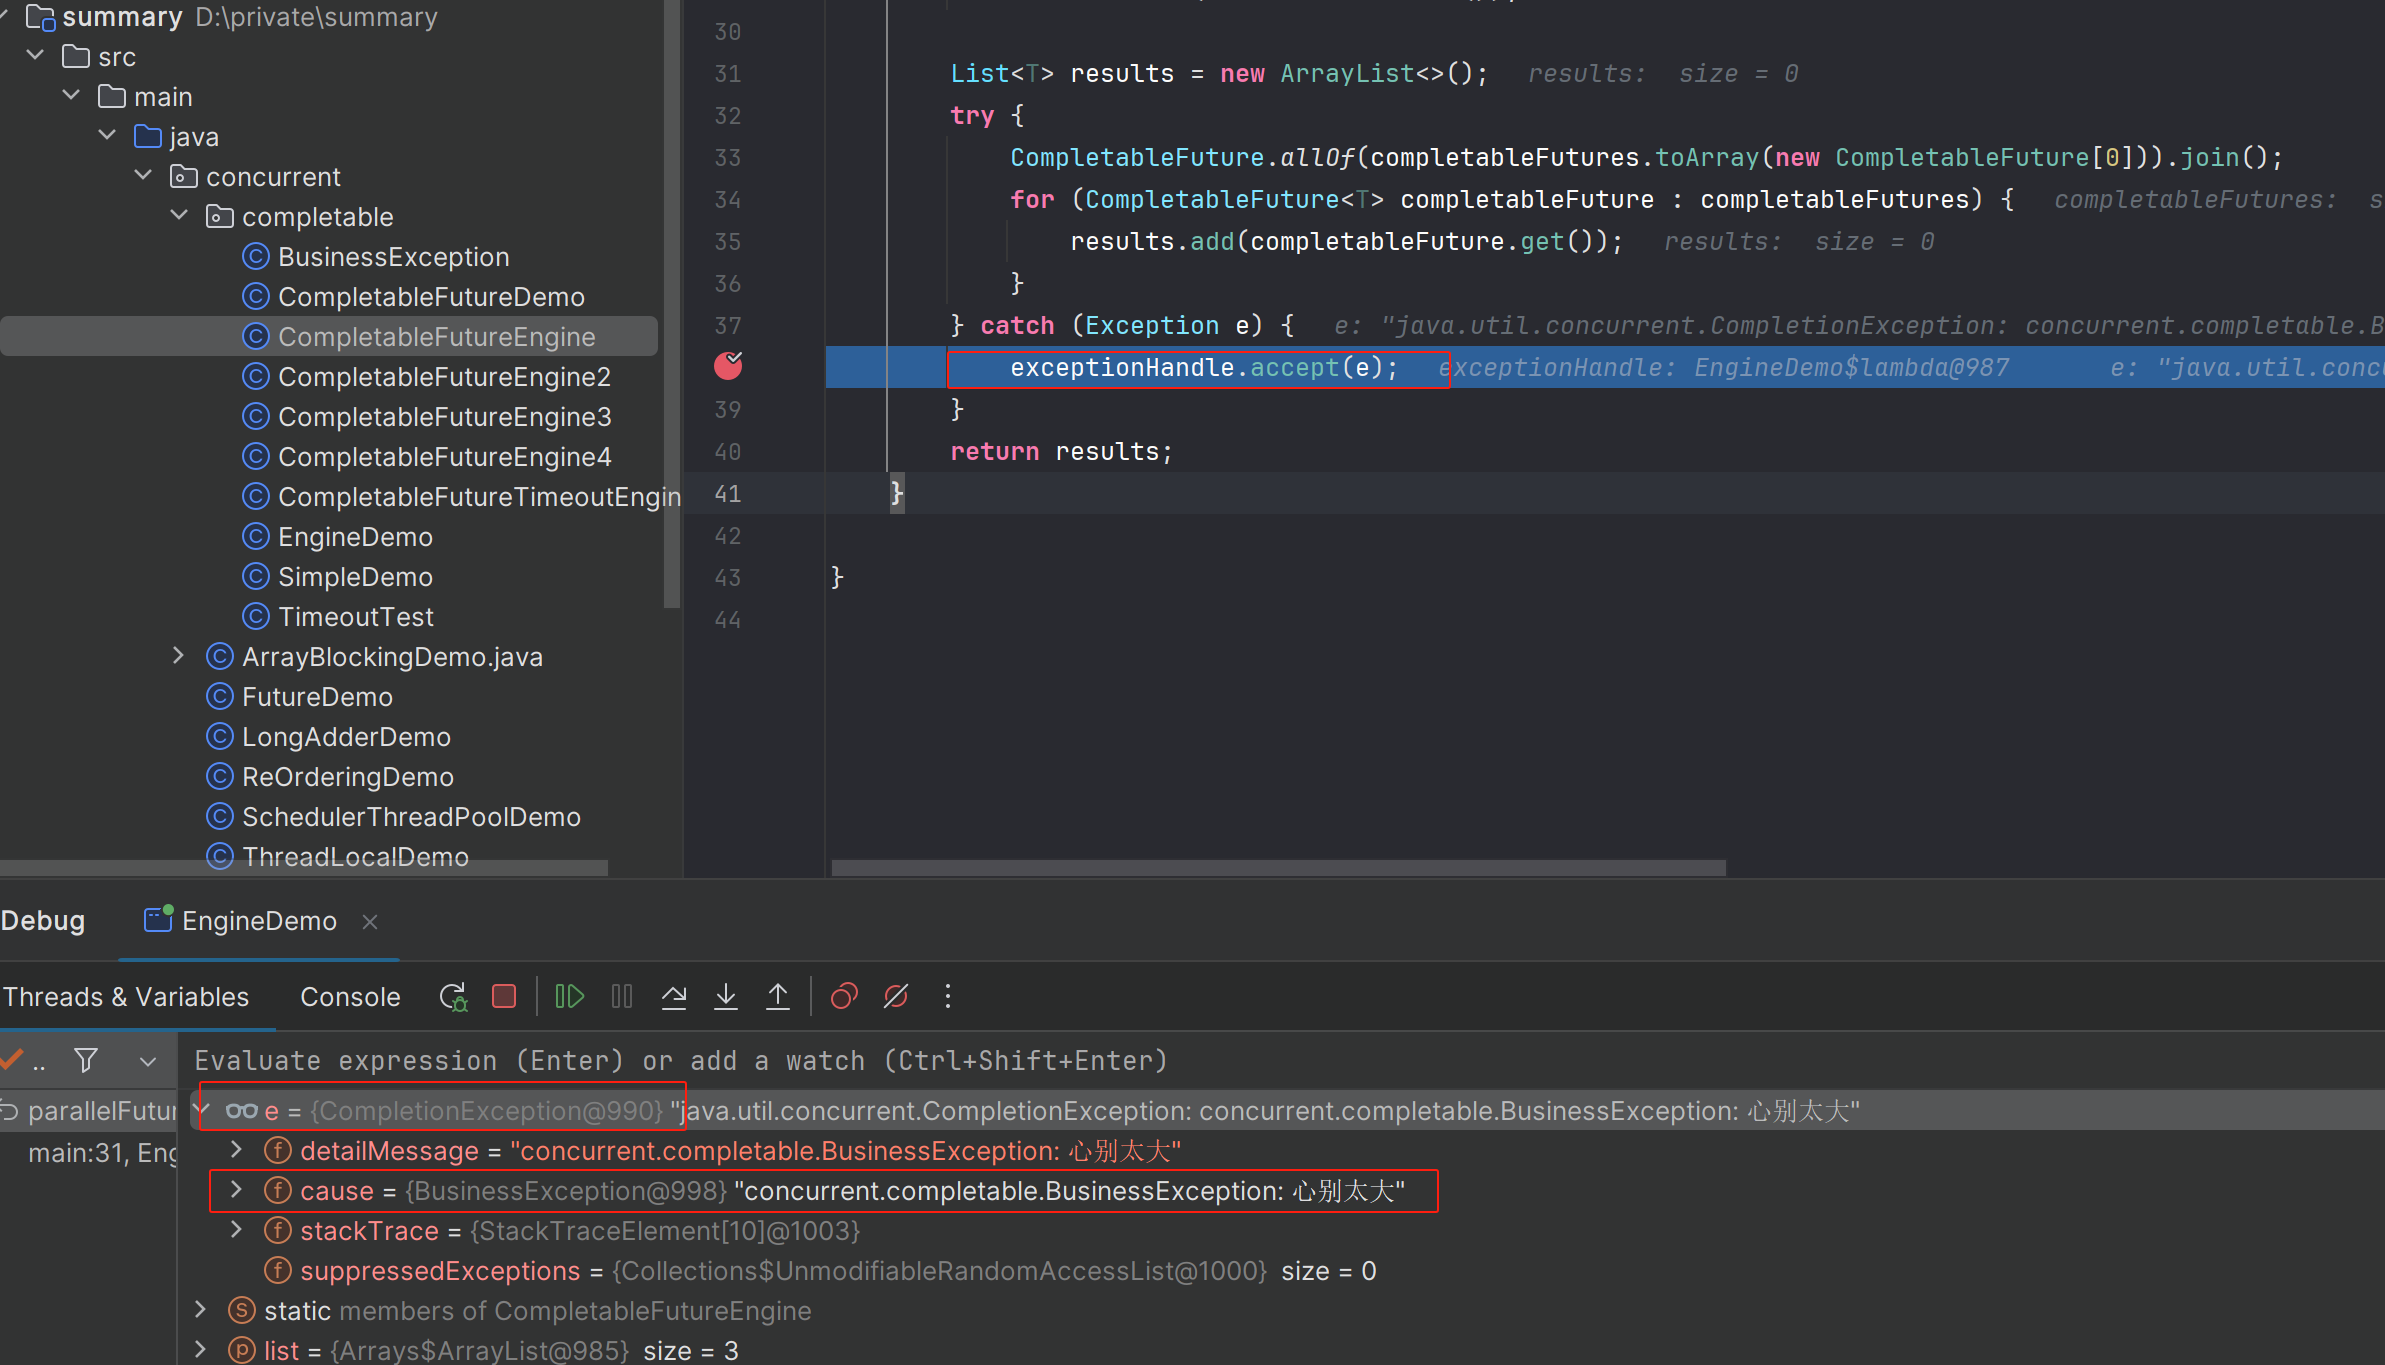
Task: Open the debug toolbar's More options menu
Action: (x=948, y=997)
